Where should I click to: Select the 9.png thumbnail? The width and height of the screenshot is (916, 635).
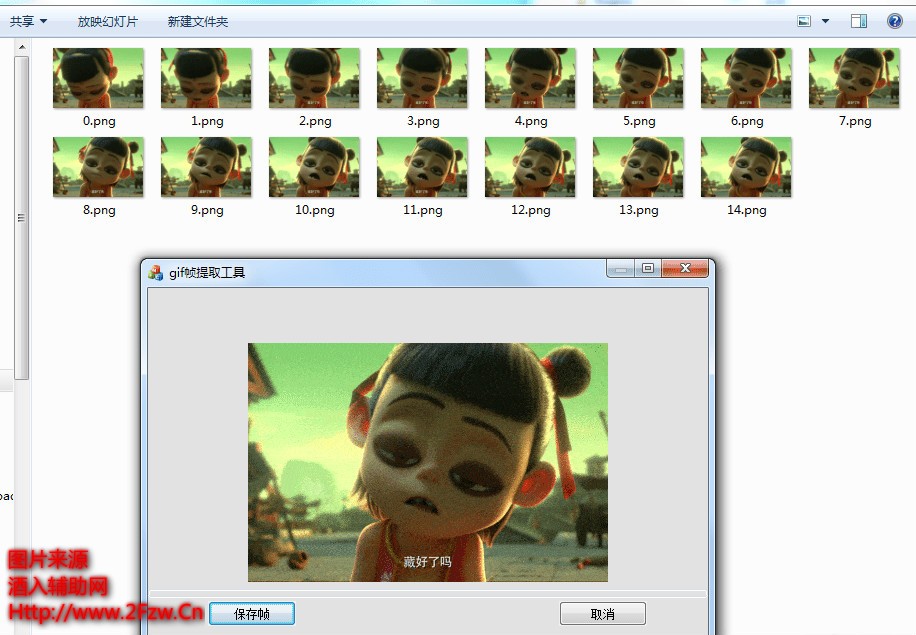(x=206, y=167)
